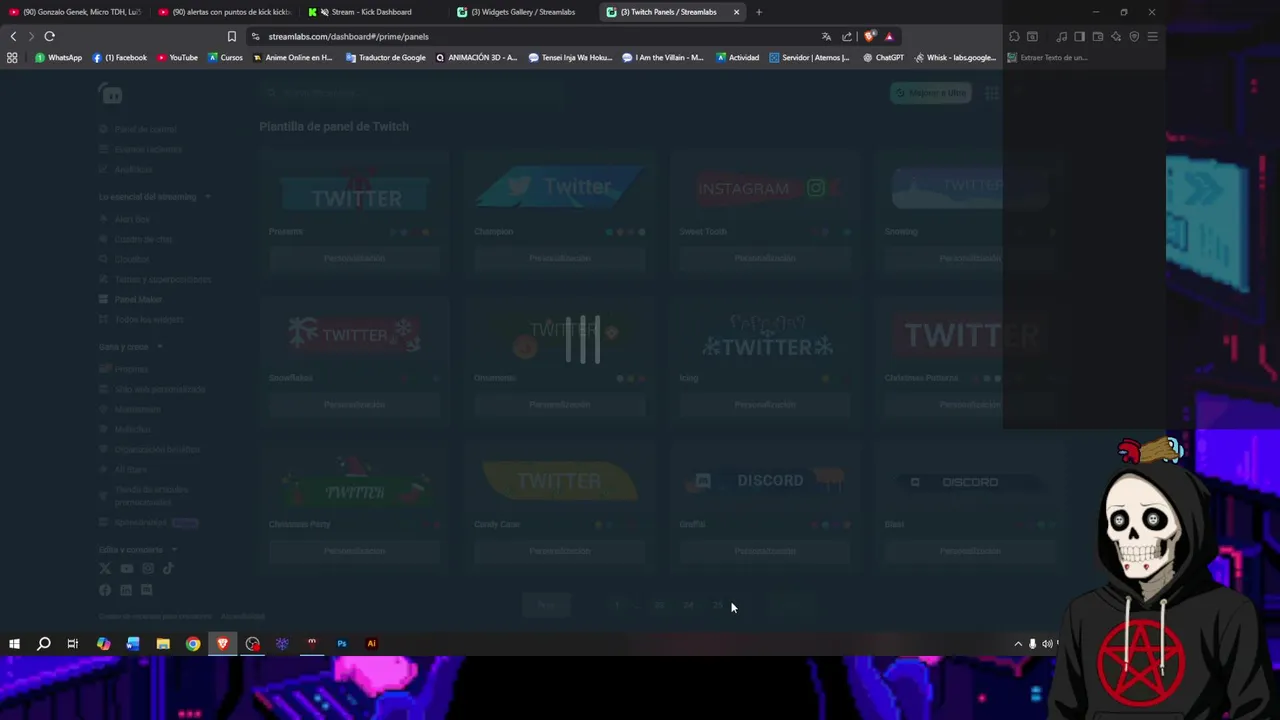Close the Twitch Panels / Streamlabs tab
Screen dimensions: 1280x720
pyautogui.click(x=736, y=12)
